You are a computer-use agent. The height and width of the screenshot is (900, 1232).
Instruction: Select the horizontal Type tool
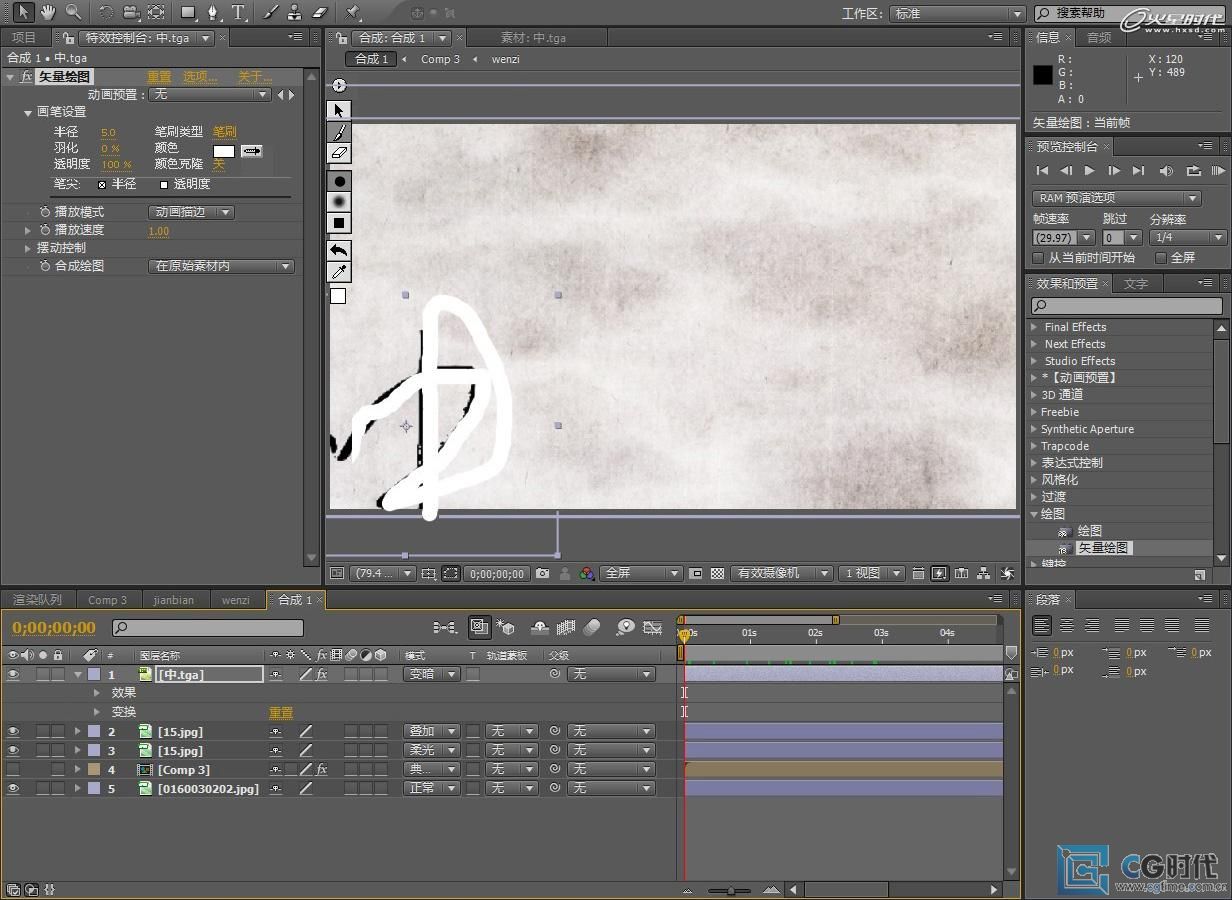tap(239, 12)
